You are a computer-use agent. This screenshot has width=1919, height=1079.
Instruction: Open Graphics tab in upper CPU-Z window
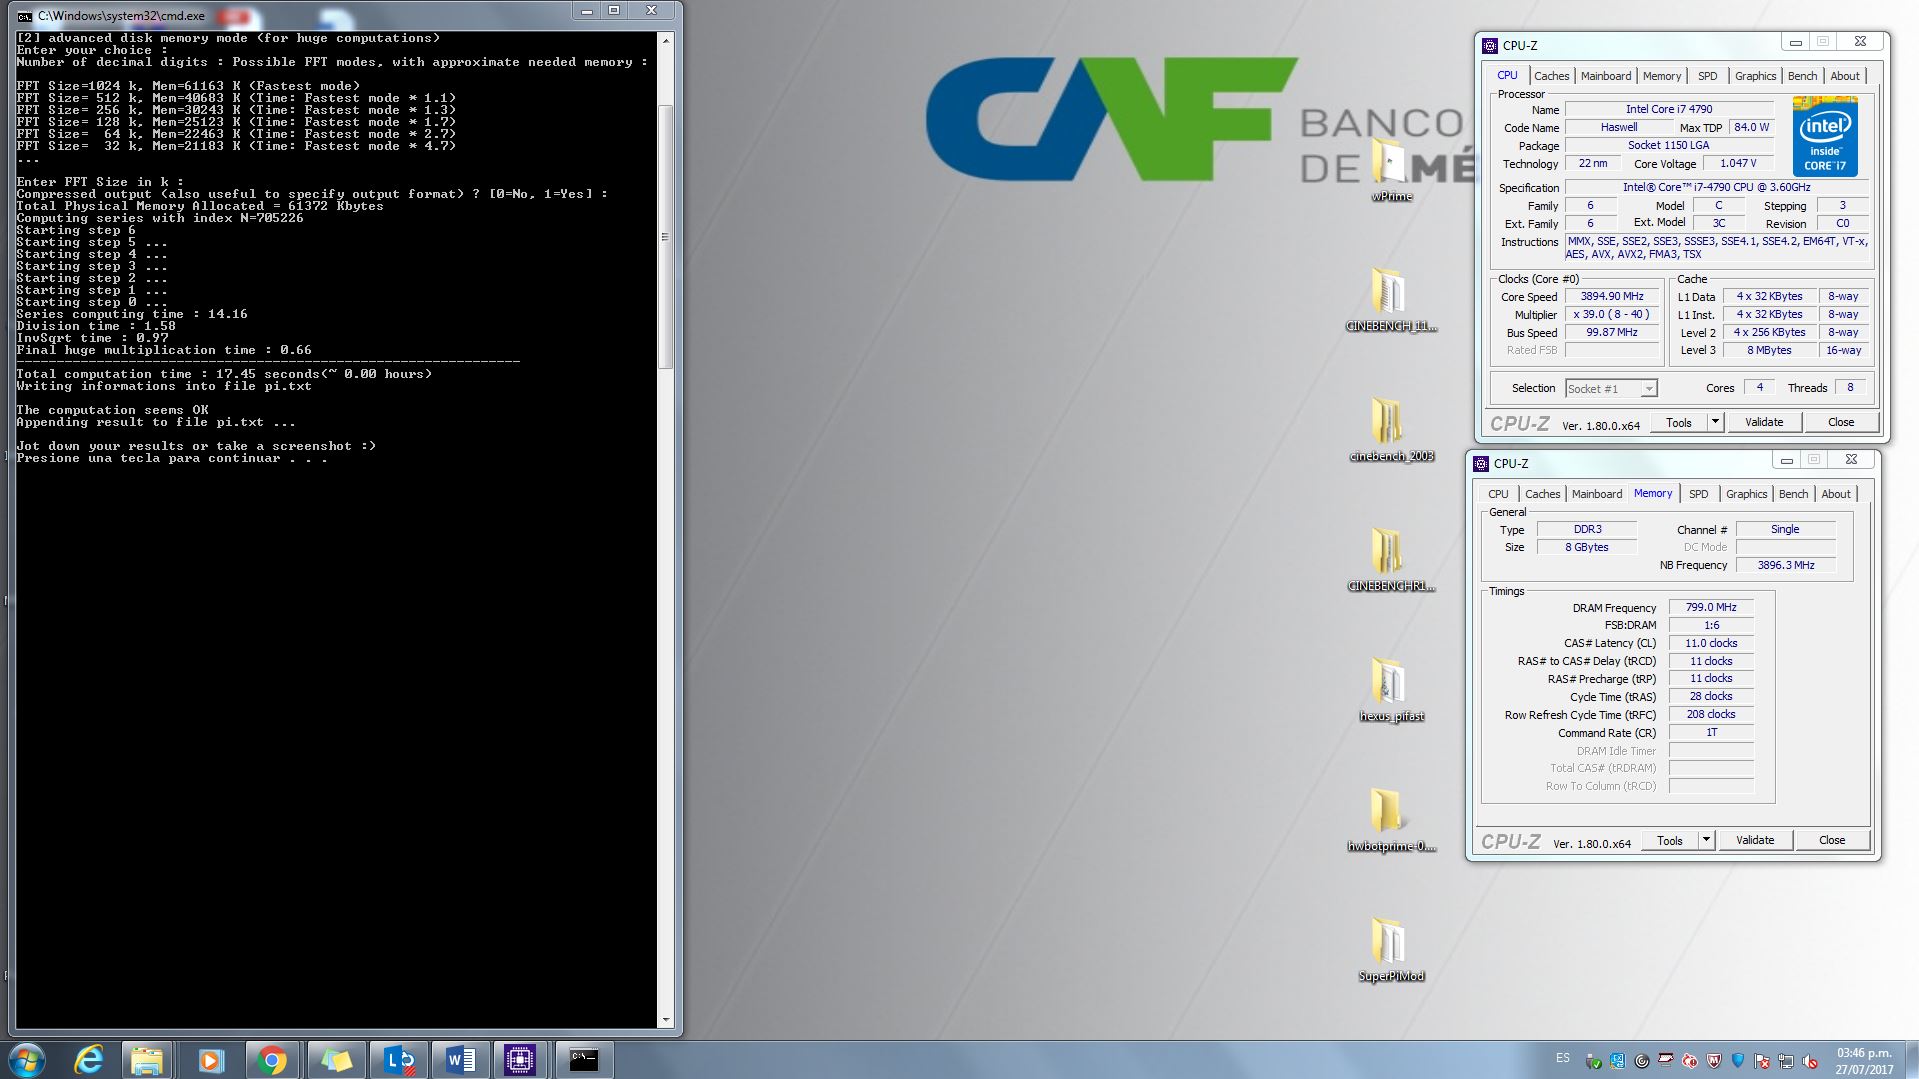pyautogui.click(x=1755, y=76)
